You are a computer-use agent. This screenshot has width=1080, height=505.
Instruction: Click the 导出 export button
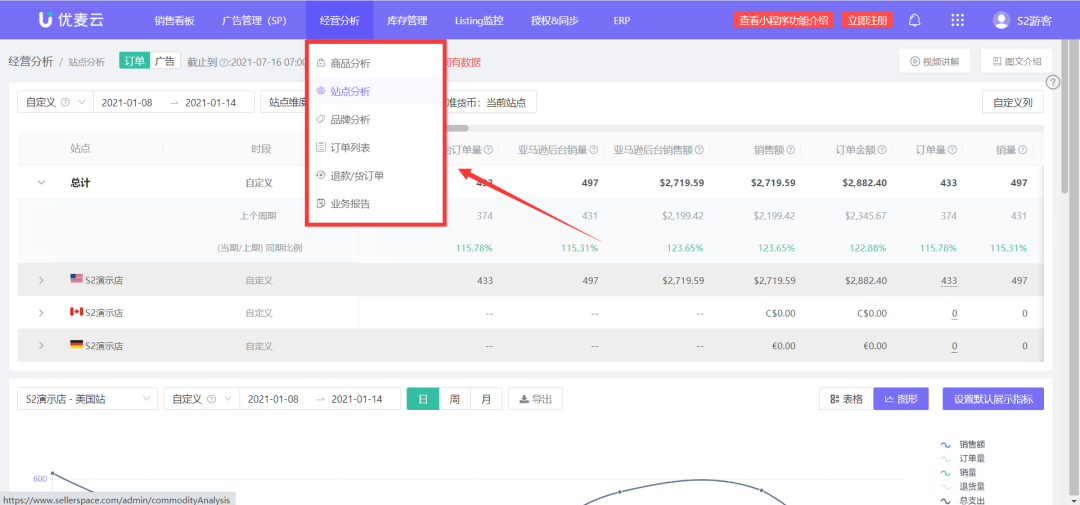tap(535, 399)
